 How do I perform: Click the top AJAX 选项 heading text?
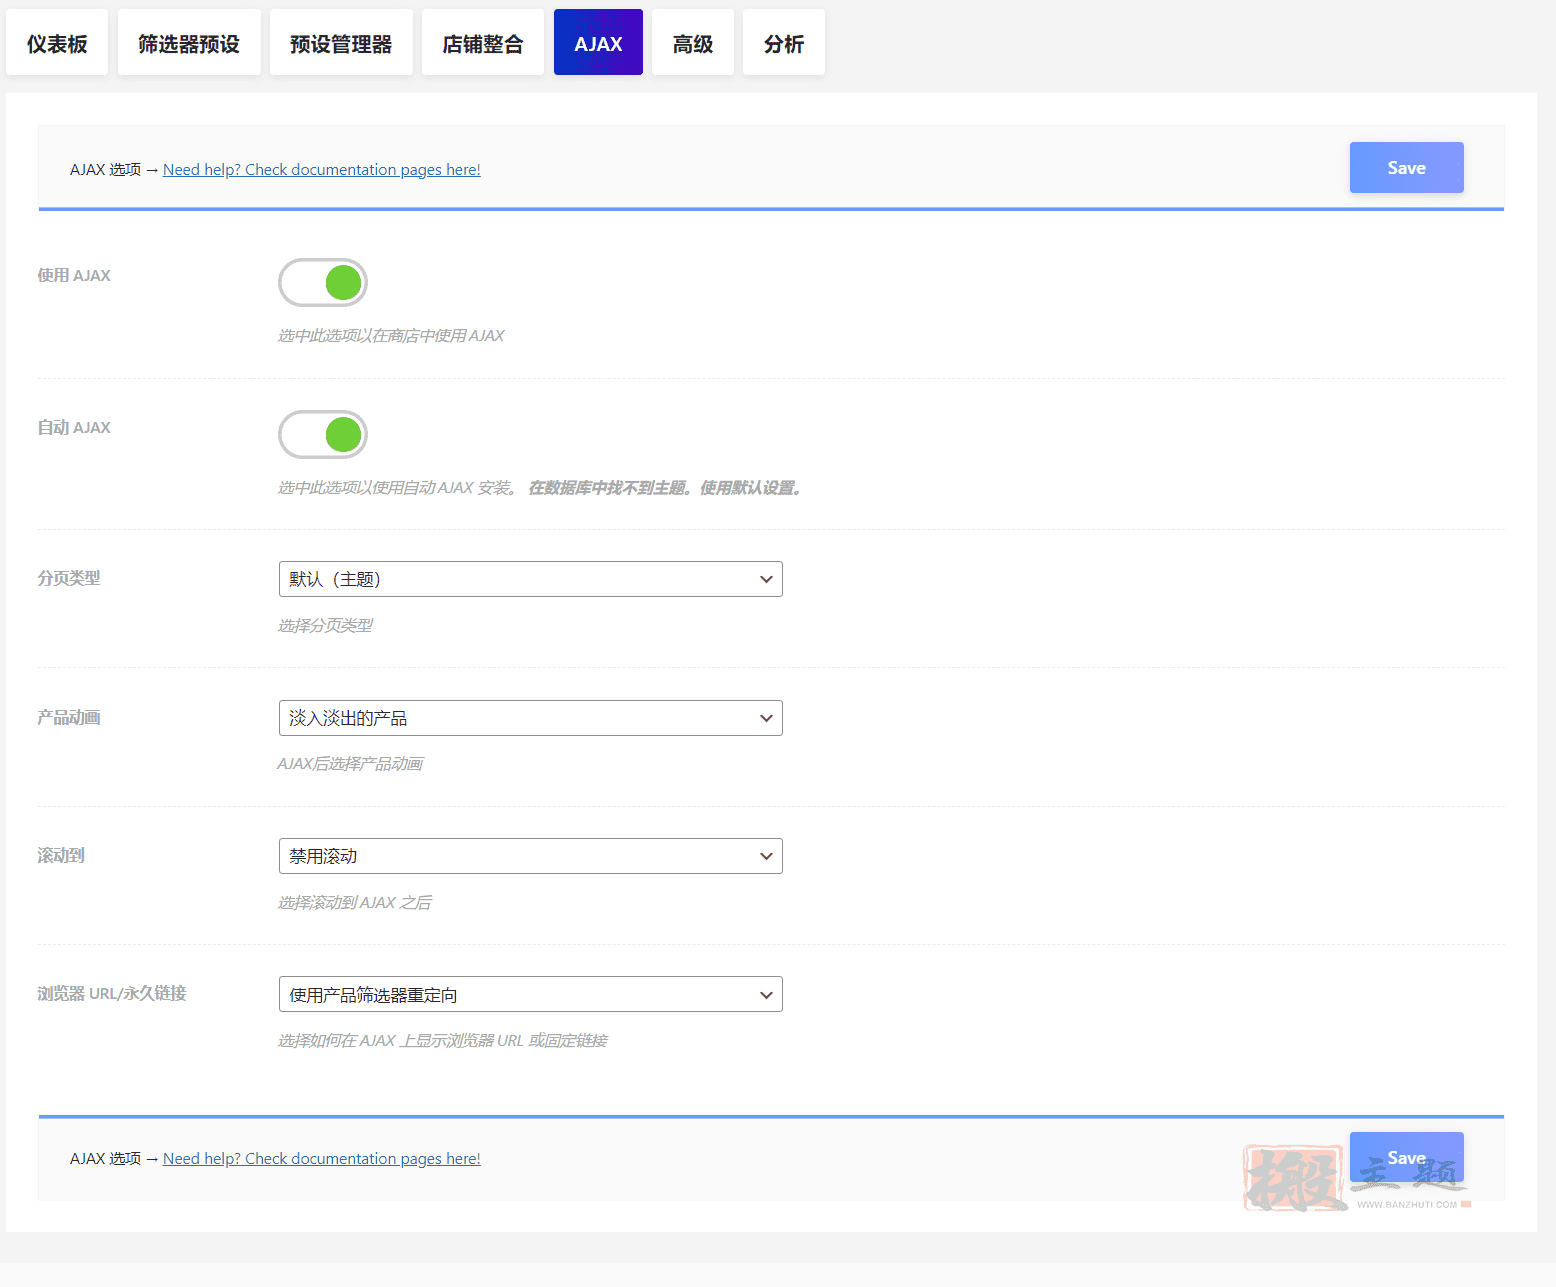click(106, 170)
